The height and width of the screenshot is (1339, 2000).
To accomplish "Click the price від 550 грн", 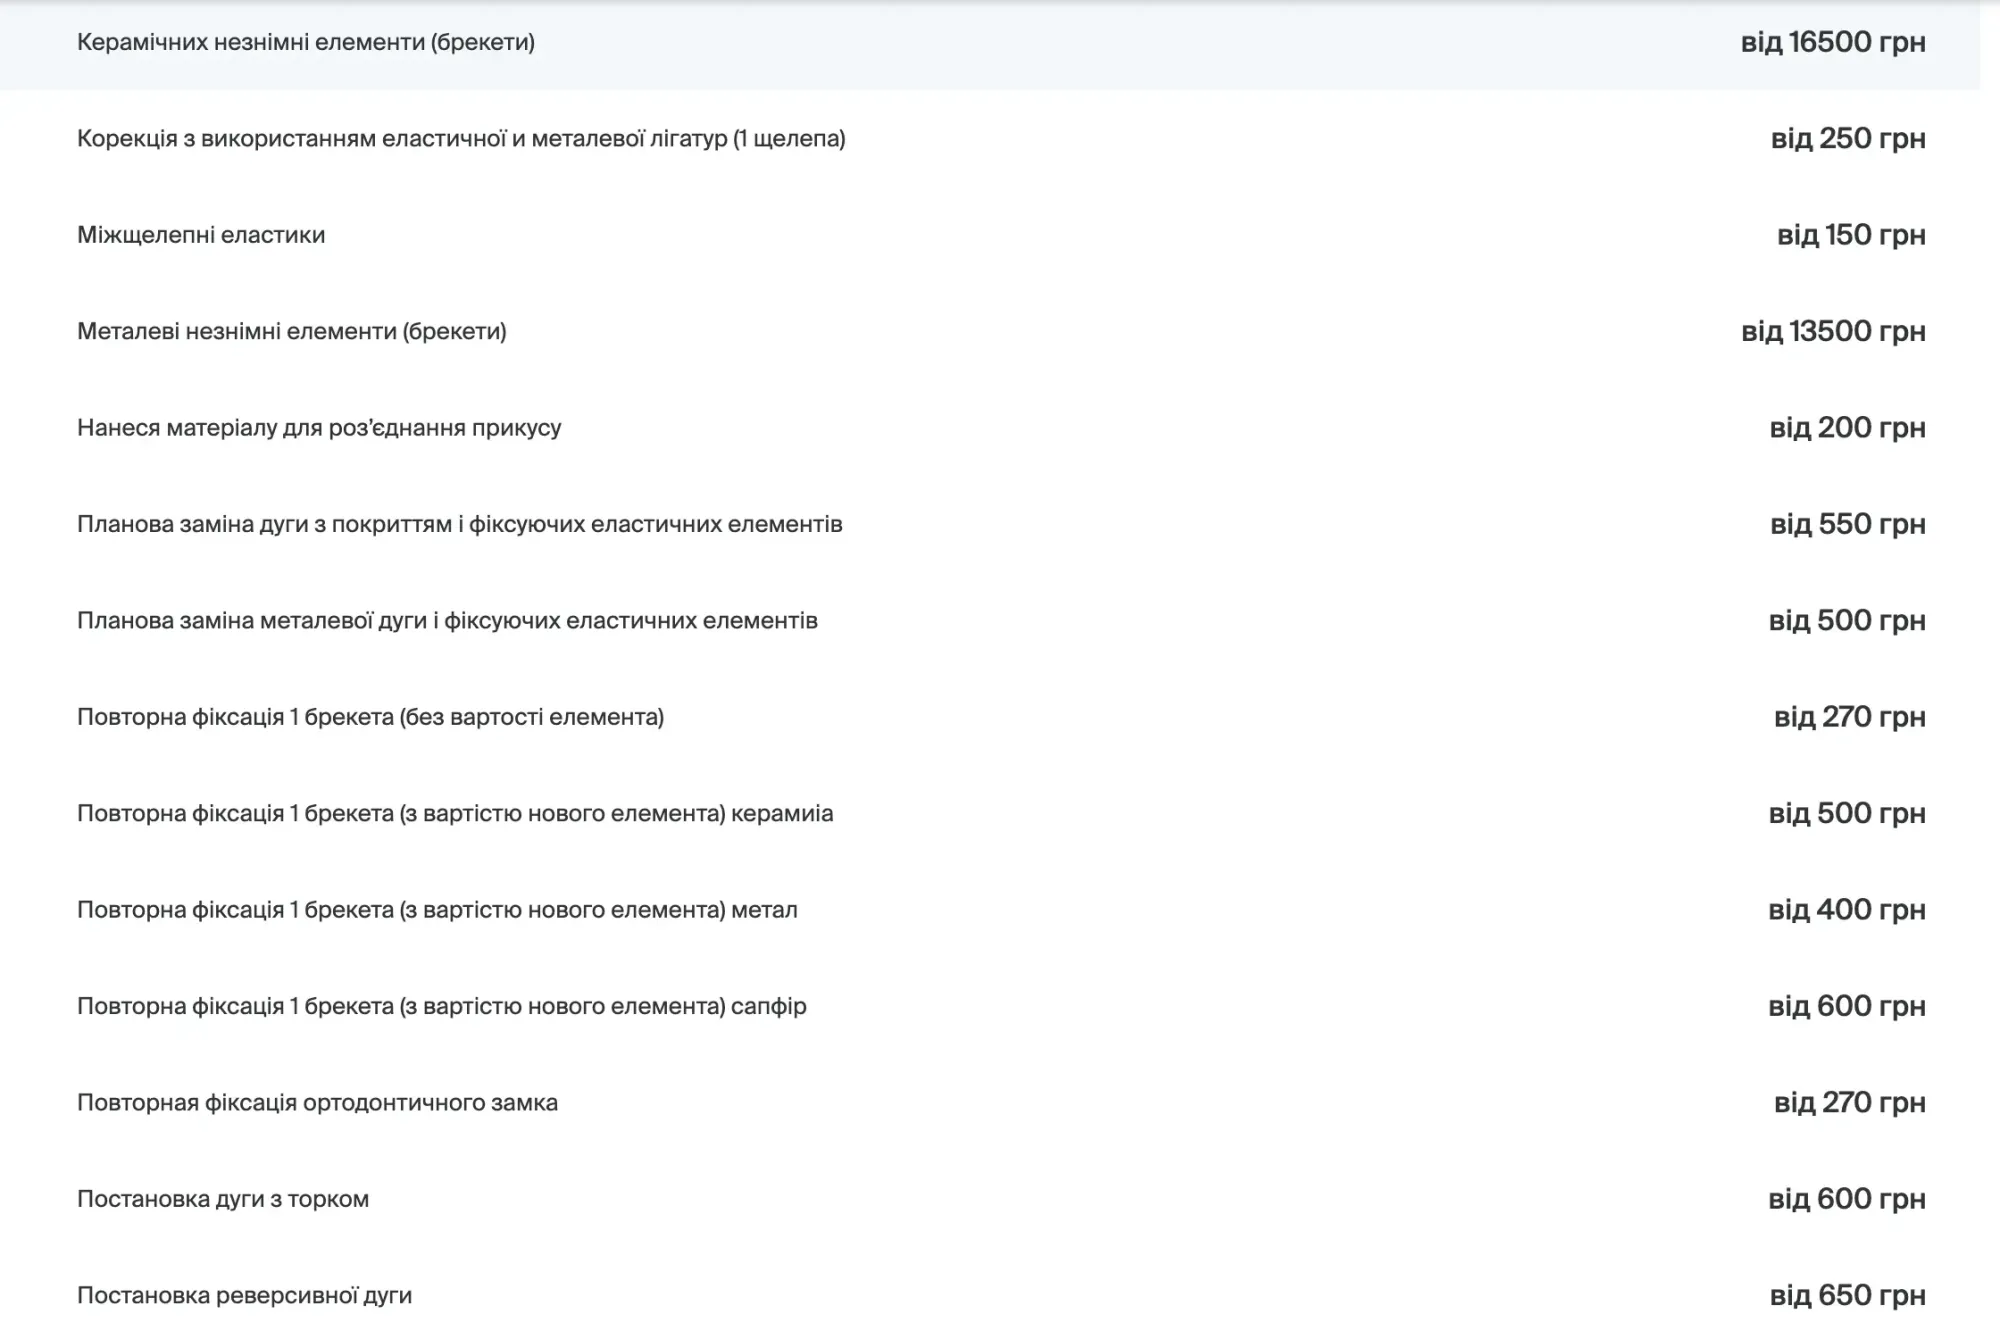I will (1847, 525).
